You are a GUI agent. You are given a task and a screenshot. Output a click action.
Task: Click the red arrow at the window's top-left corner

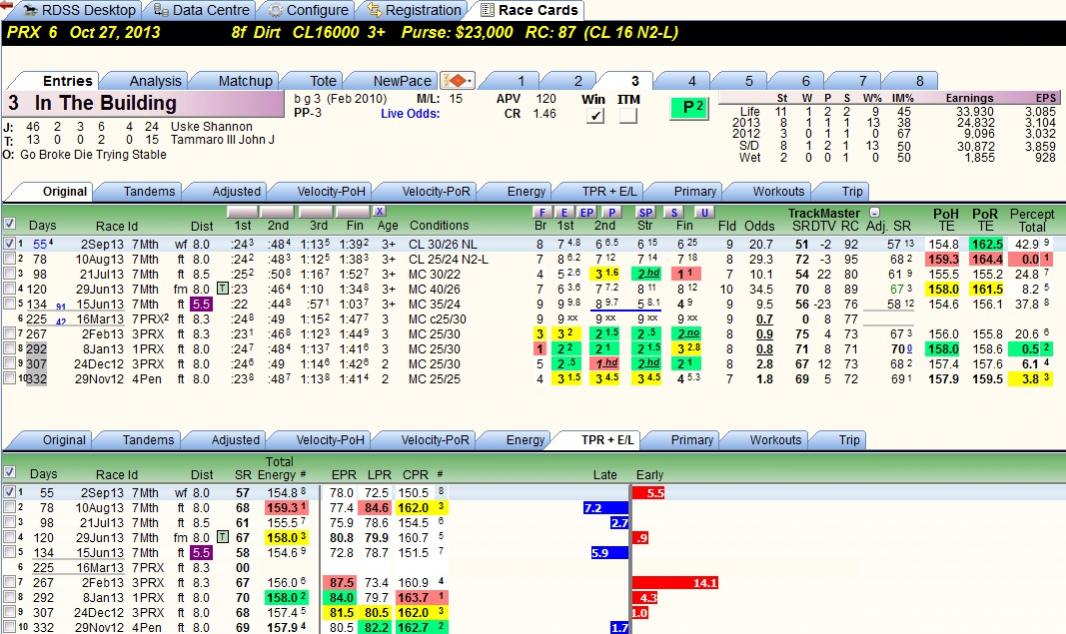pyautogui.click(x=7, y=5)
